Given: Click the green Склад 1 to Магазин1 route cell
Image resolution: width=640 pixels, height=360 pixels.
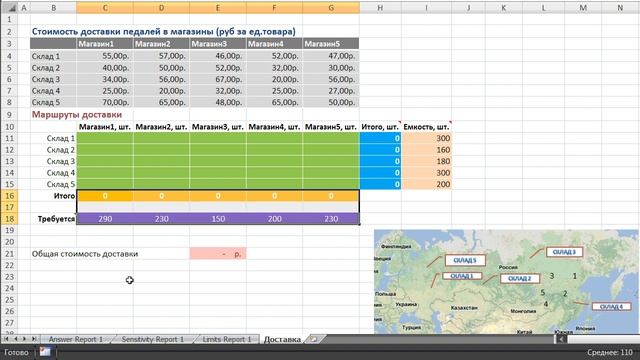Looking at the screenshot, I should tap(105, 138).
